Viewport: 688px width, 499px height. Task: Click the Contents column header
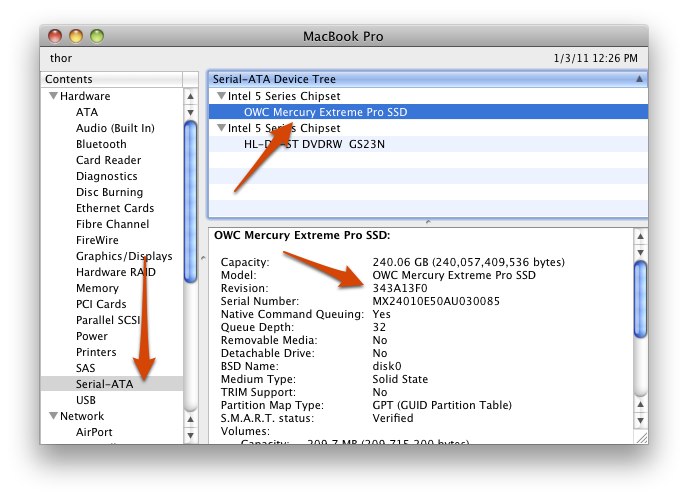tap(111, 79)
